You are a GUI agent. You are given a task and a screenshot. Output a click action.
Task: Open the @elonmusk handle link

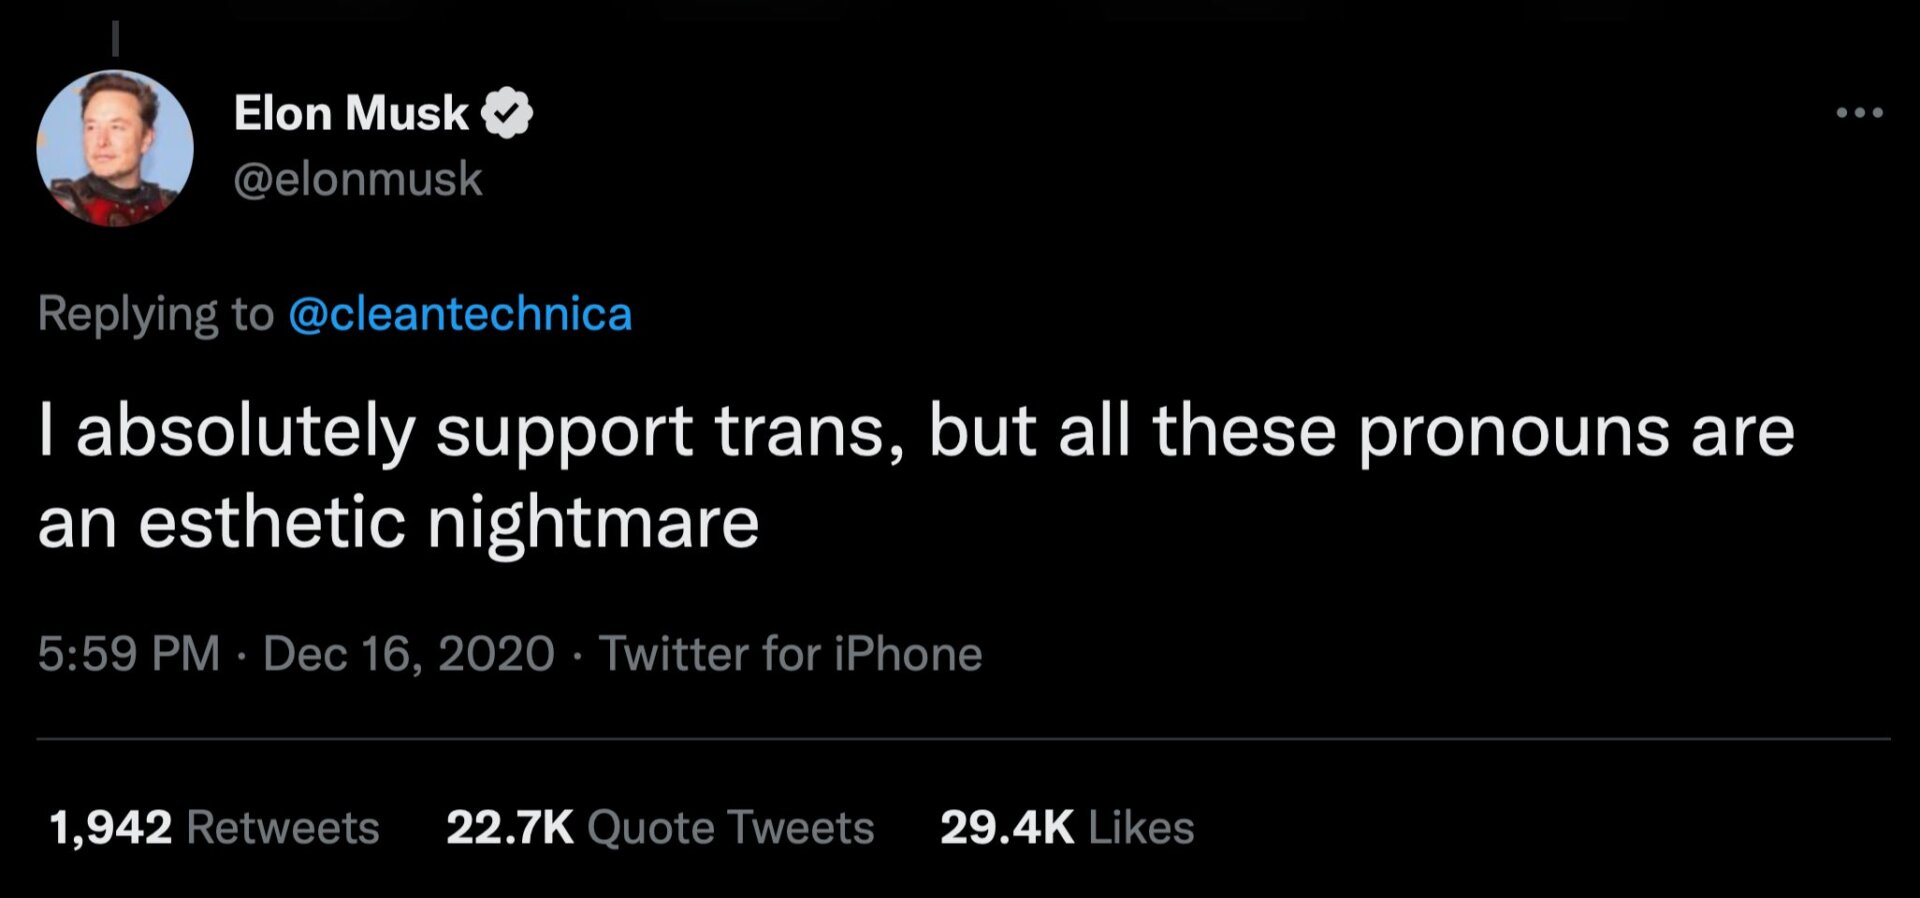tap(358, 180)
